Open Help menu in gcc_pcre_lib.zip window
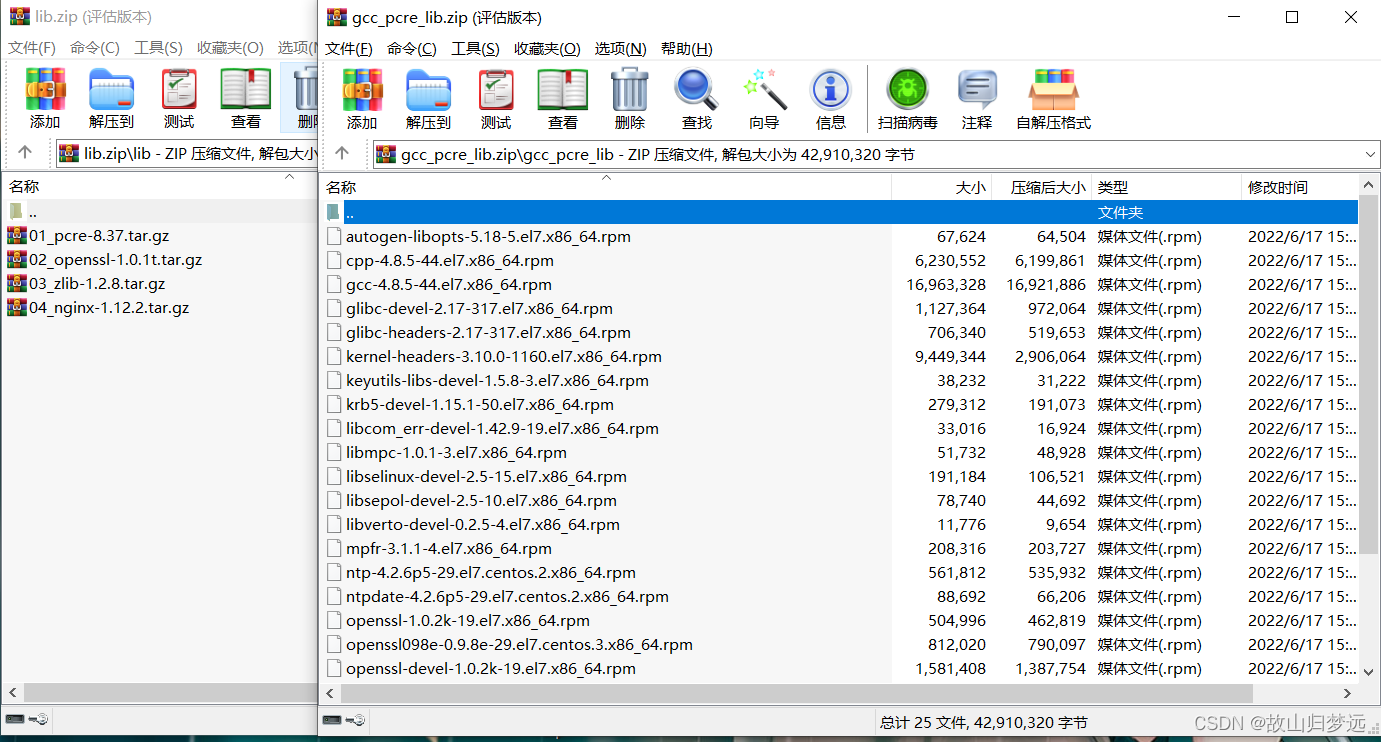This screenshot has height=742, width=1381. point(686,49)
